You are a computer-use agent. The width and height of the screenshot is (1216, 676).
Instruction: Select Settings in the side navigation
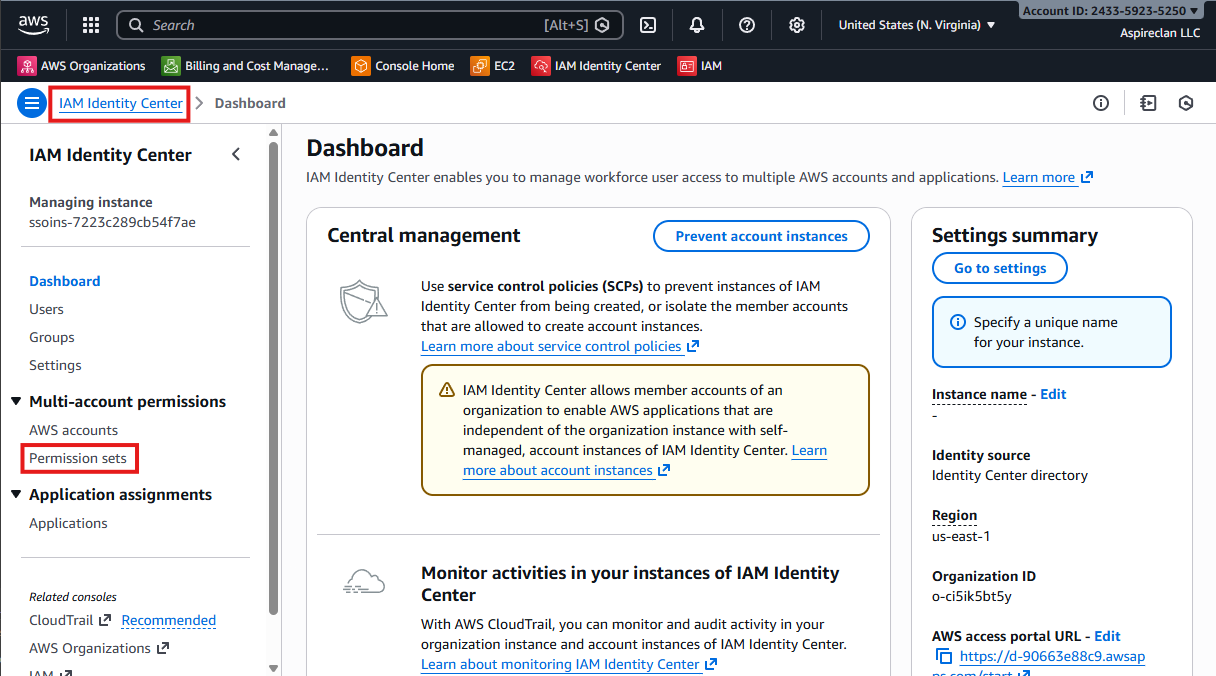(55, 365)
